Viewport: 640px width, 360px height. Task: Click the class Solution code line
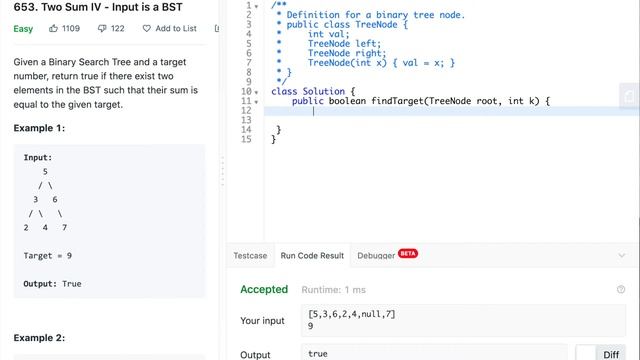tap(313, 91)
